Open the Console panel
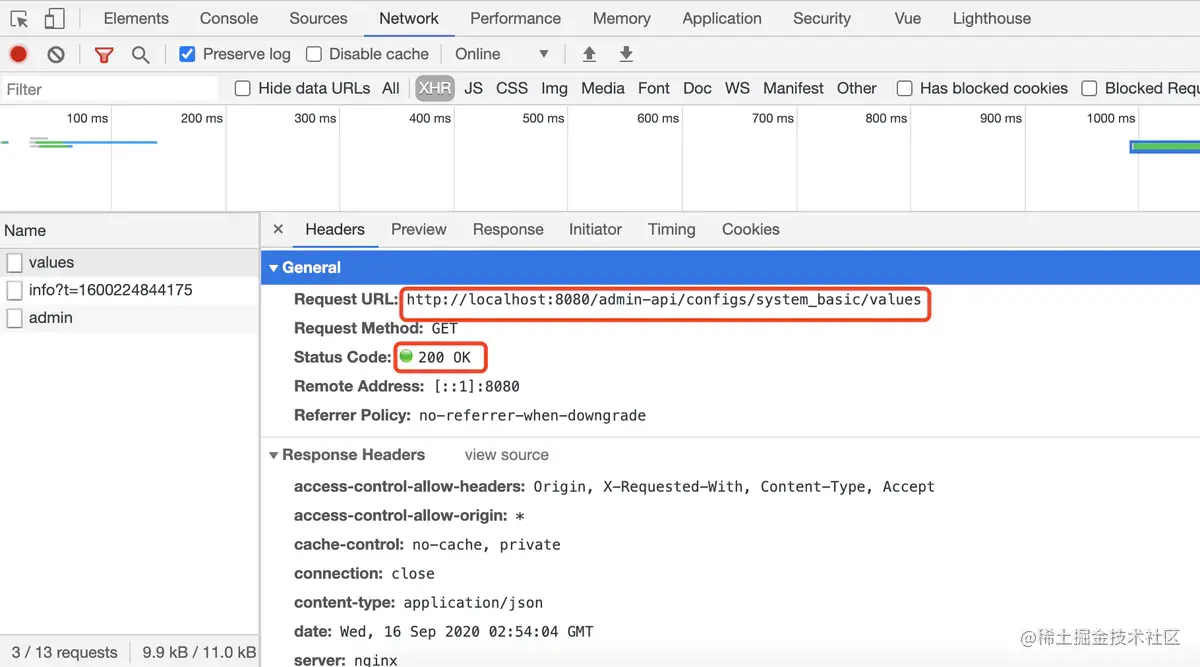1200x667 pixels. click(229, 18)
